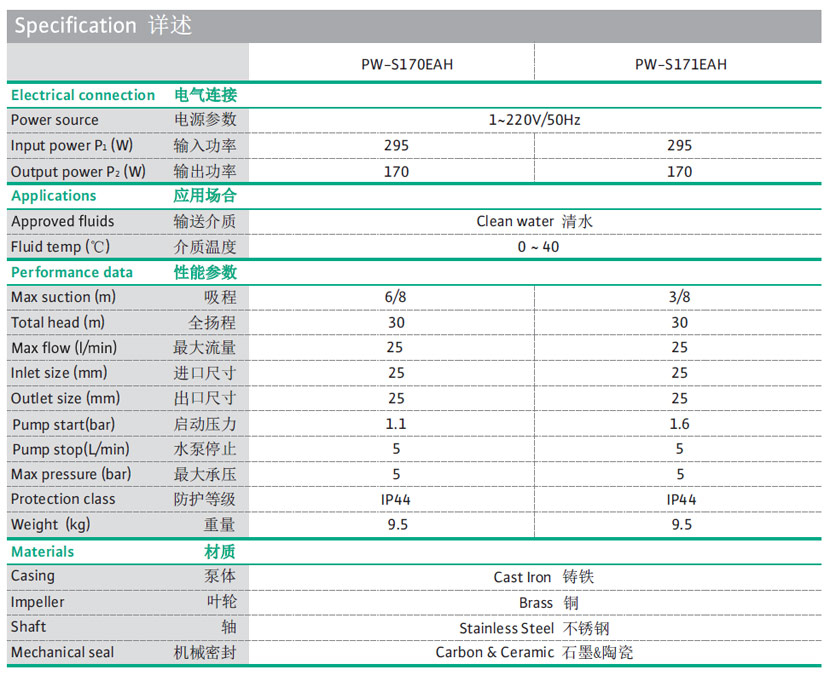Viewport: 830px width, 678px height.
Task: Click the 'Weight (kg)' label
Action: point(51,525)
